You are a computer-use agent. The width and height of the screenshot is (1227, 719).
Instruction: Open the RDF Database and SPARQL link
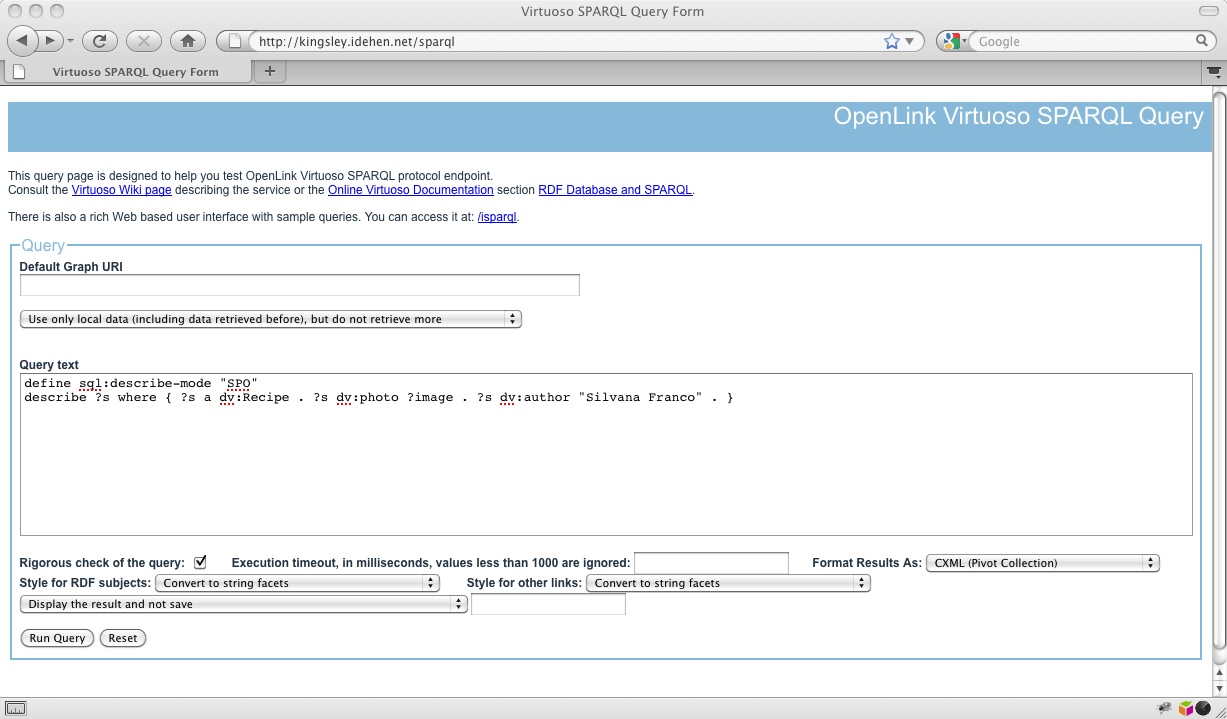pos(615,190)
